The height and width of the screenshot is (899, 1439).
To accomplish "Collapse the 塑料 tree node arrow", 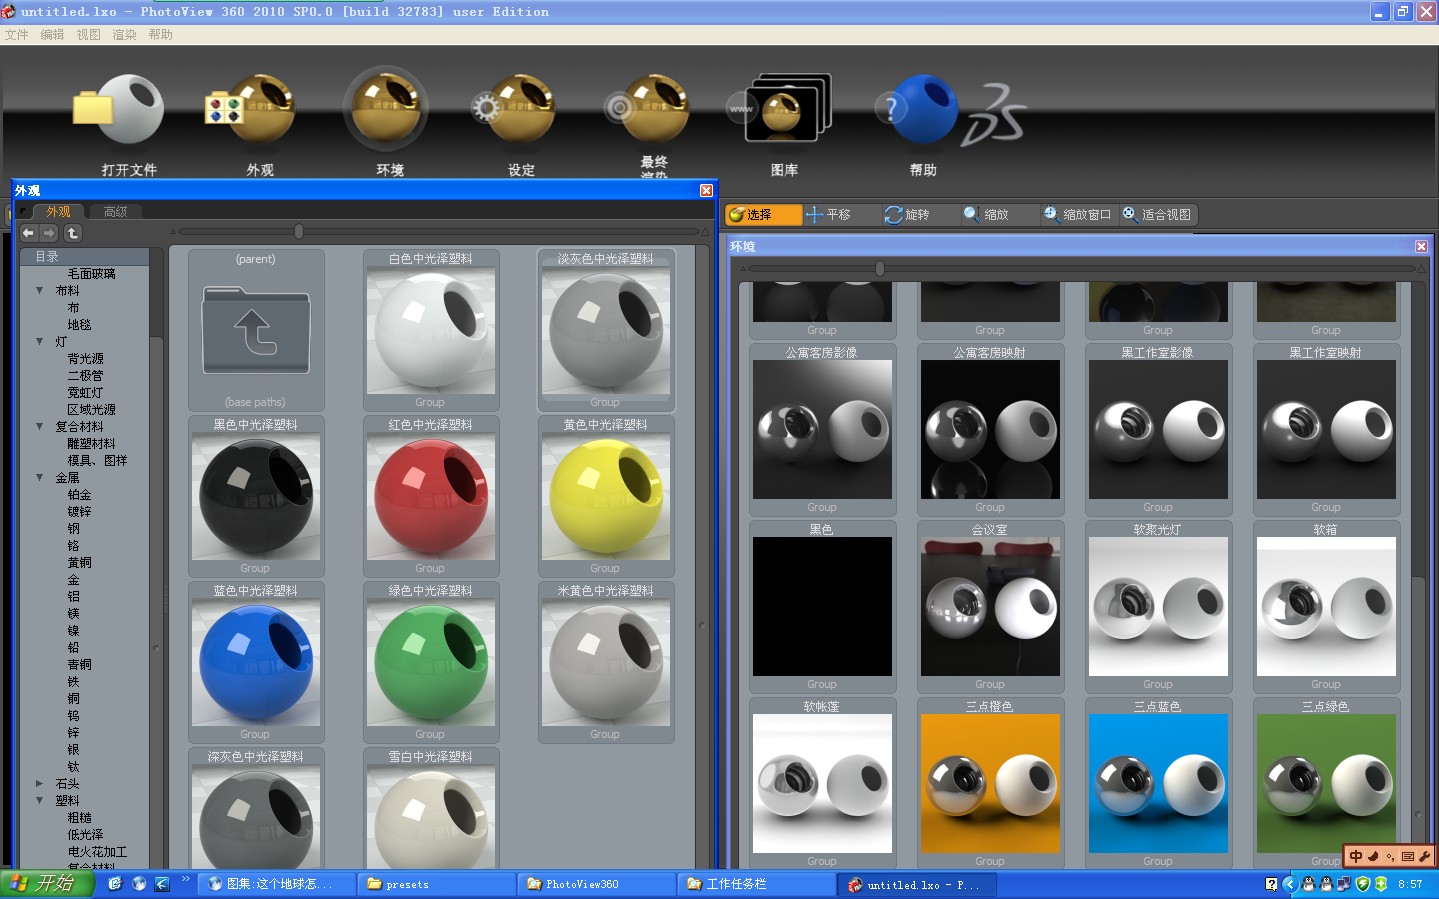I will 39,801.
